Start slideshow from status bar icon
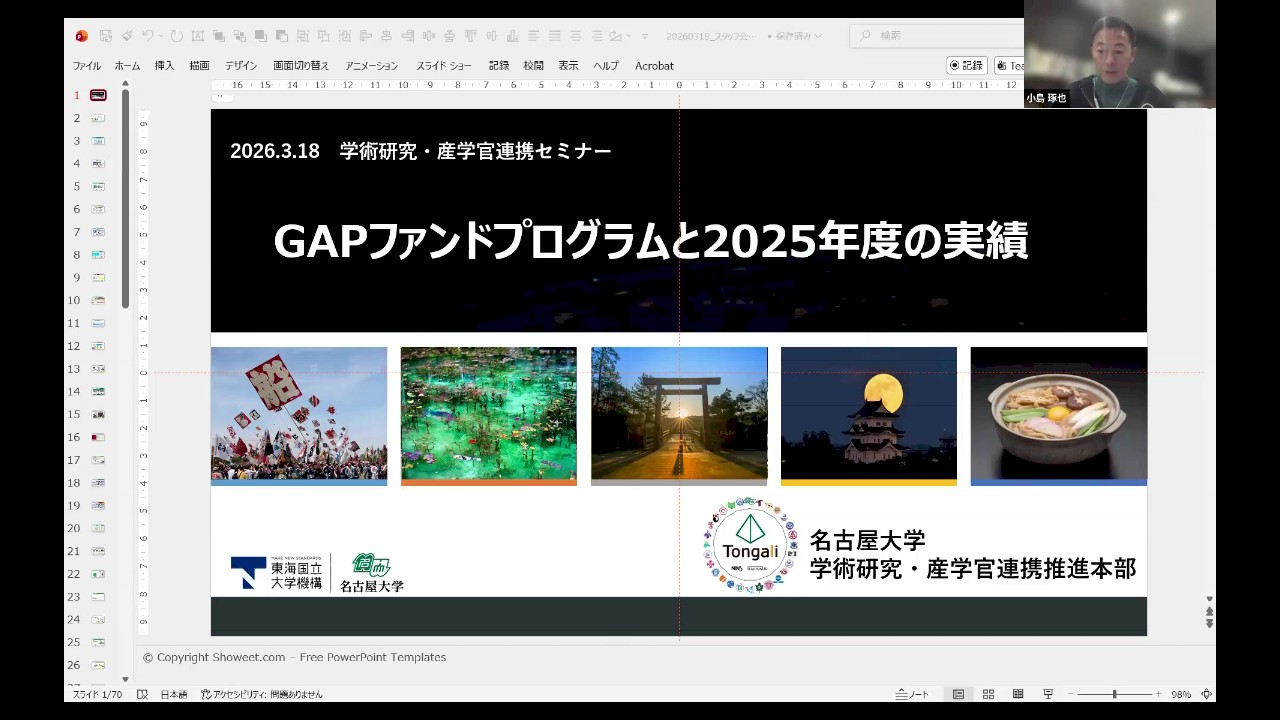The width and height of the screenshot is (1280, 720). (1048, 694)
